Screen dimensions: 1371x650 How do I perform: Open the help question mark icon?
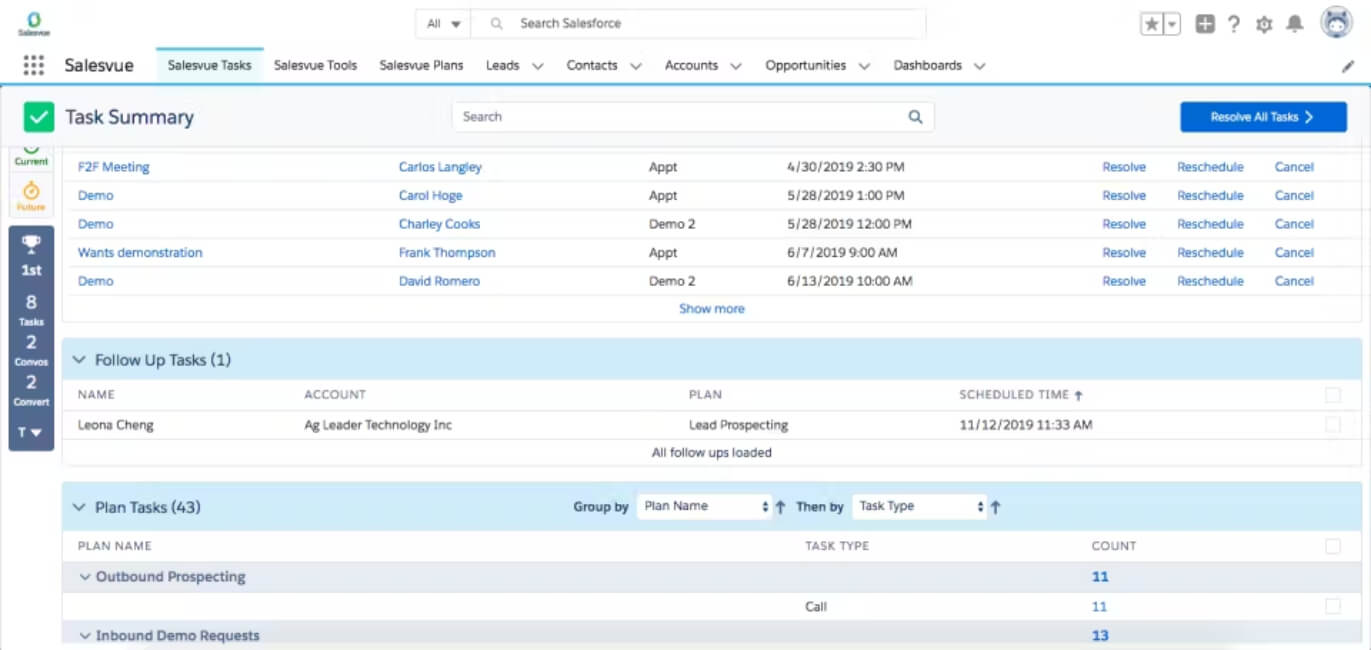(1234, 25)
